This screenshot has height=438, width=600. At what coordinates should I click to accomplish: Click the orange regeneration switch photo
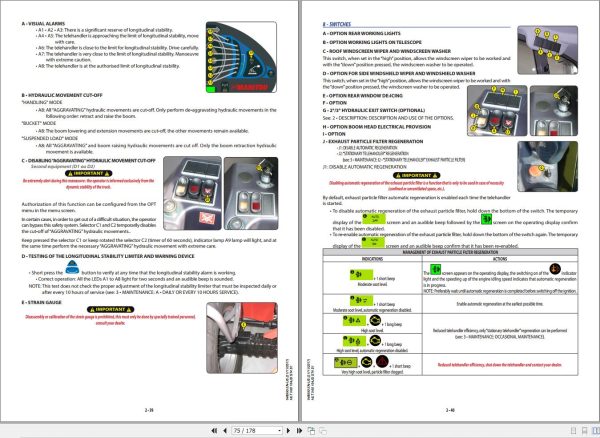click(x=548, y=166)
